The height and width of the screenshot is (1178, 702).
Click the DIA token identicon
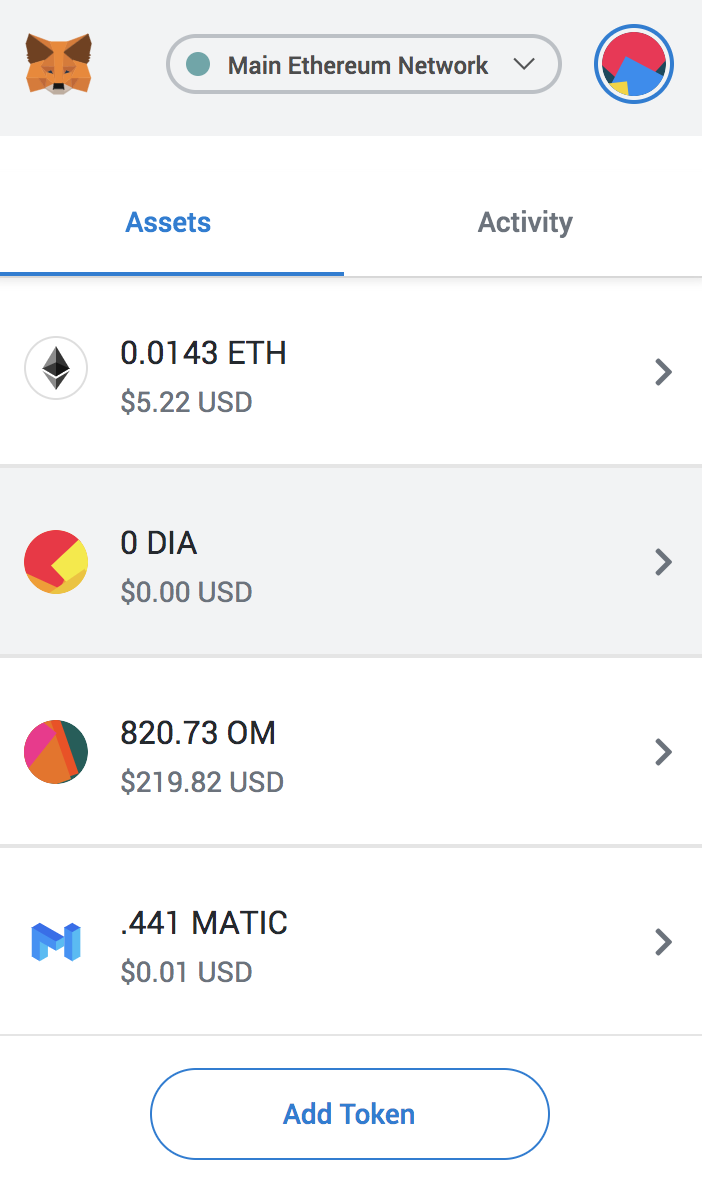pos(56,562)
